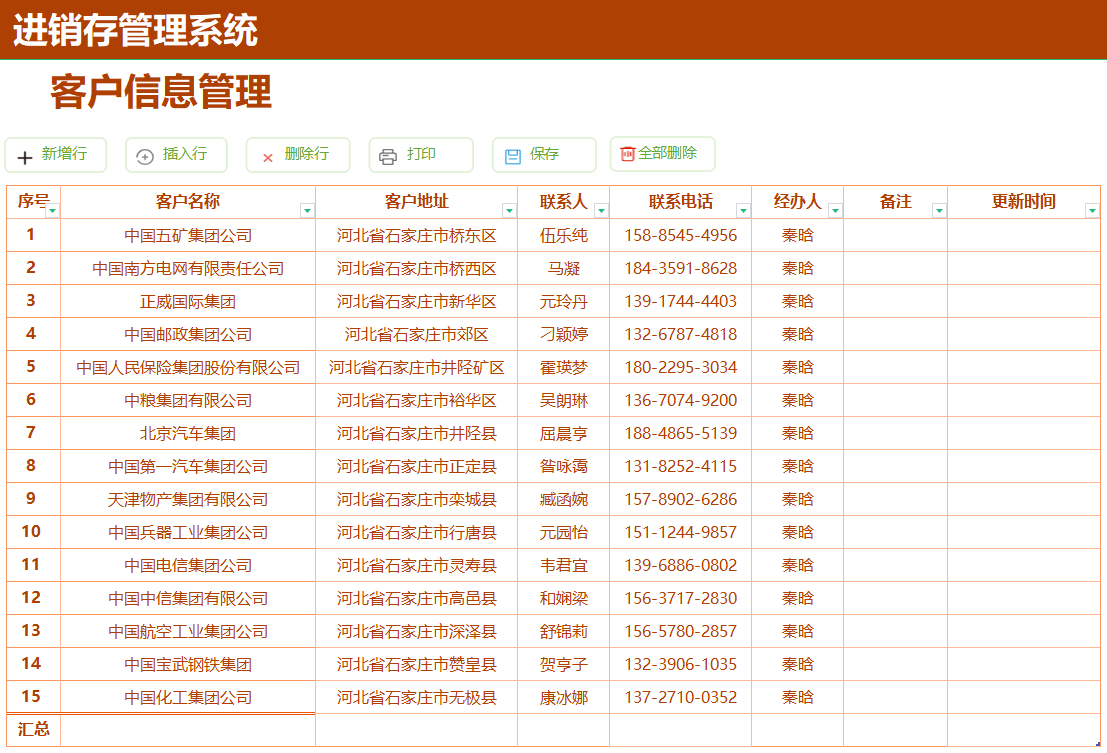Screen dimensions: 1107x753
Task: Open the 备注 column filter dropdown
Action: [x=939, y=211]
